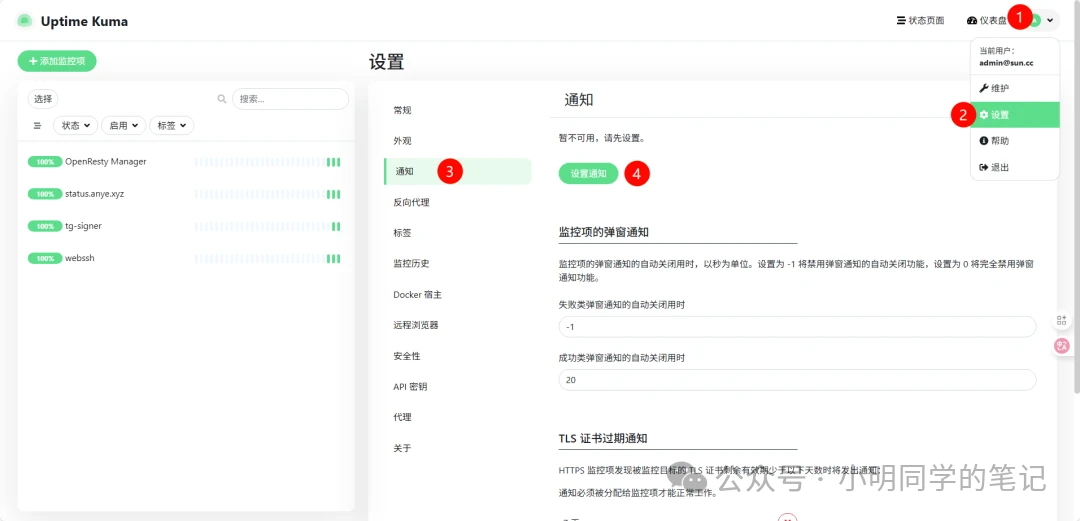The height and width of the screenshot is (521, 1080).
Task: Click the heartbeat bar of webssh
Action: (x=267, y=258)
